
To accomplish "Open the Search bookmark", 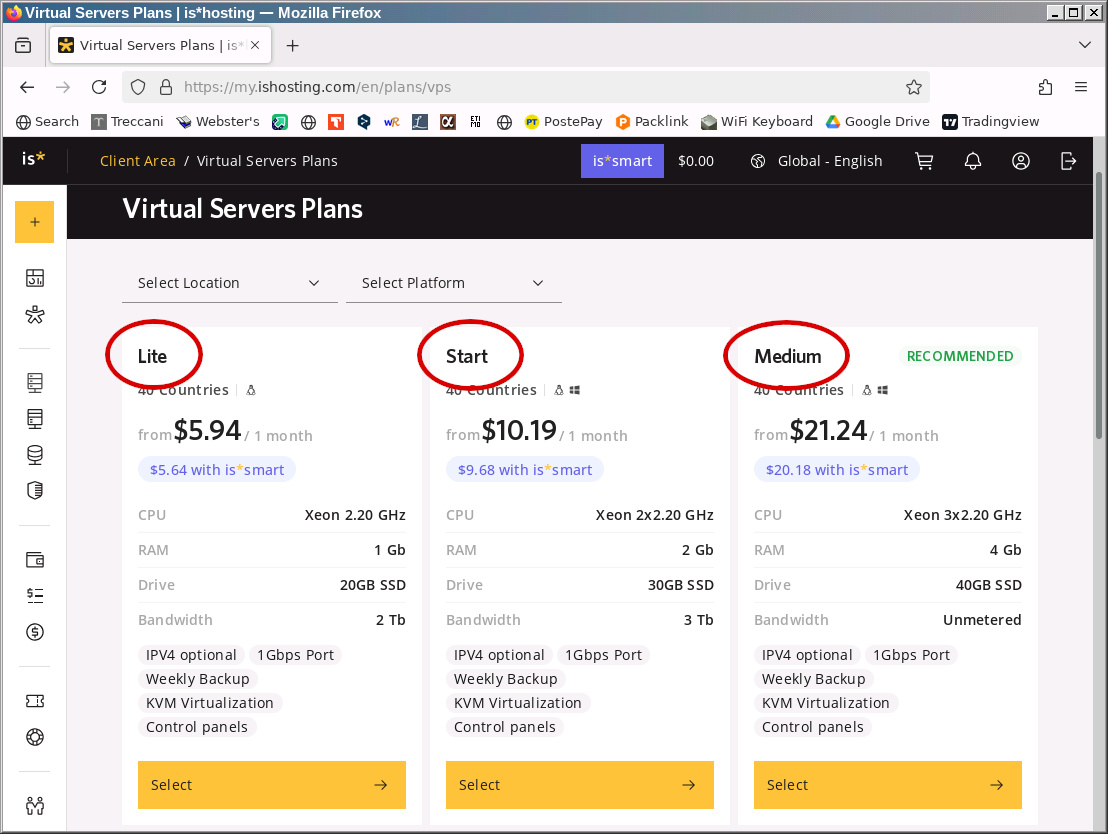I will [47, 122].
